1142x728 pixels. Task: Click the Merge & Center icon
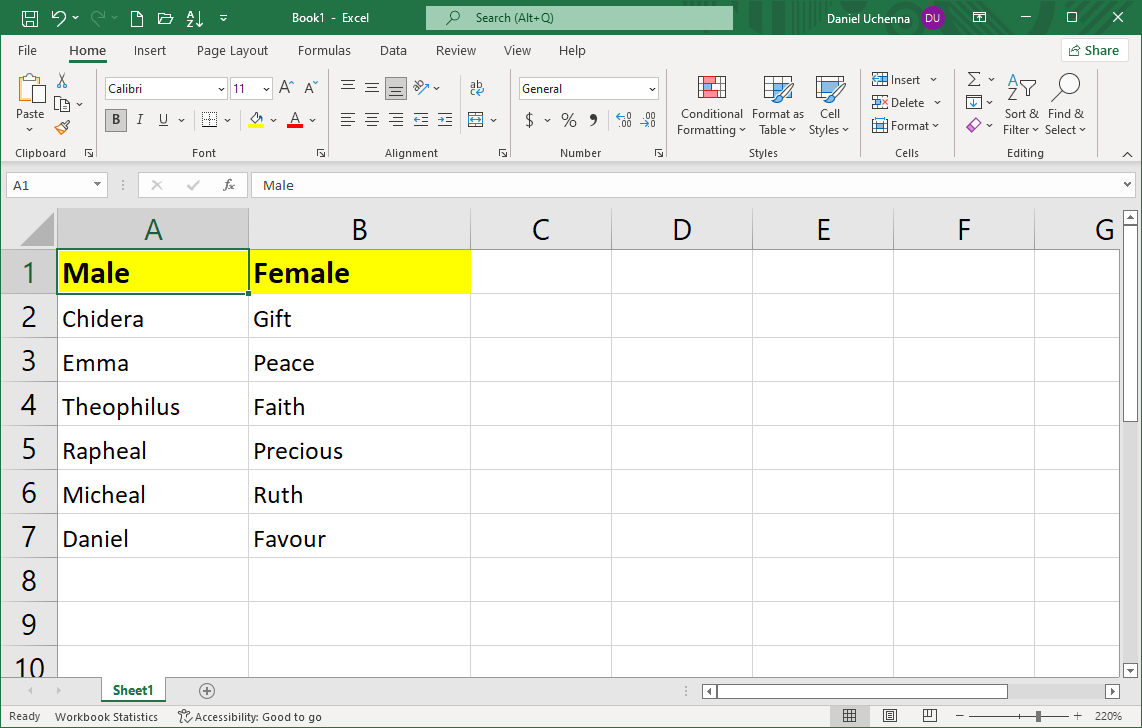[x=476, y=120]
